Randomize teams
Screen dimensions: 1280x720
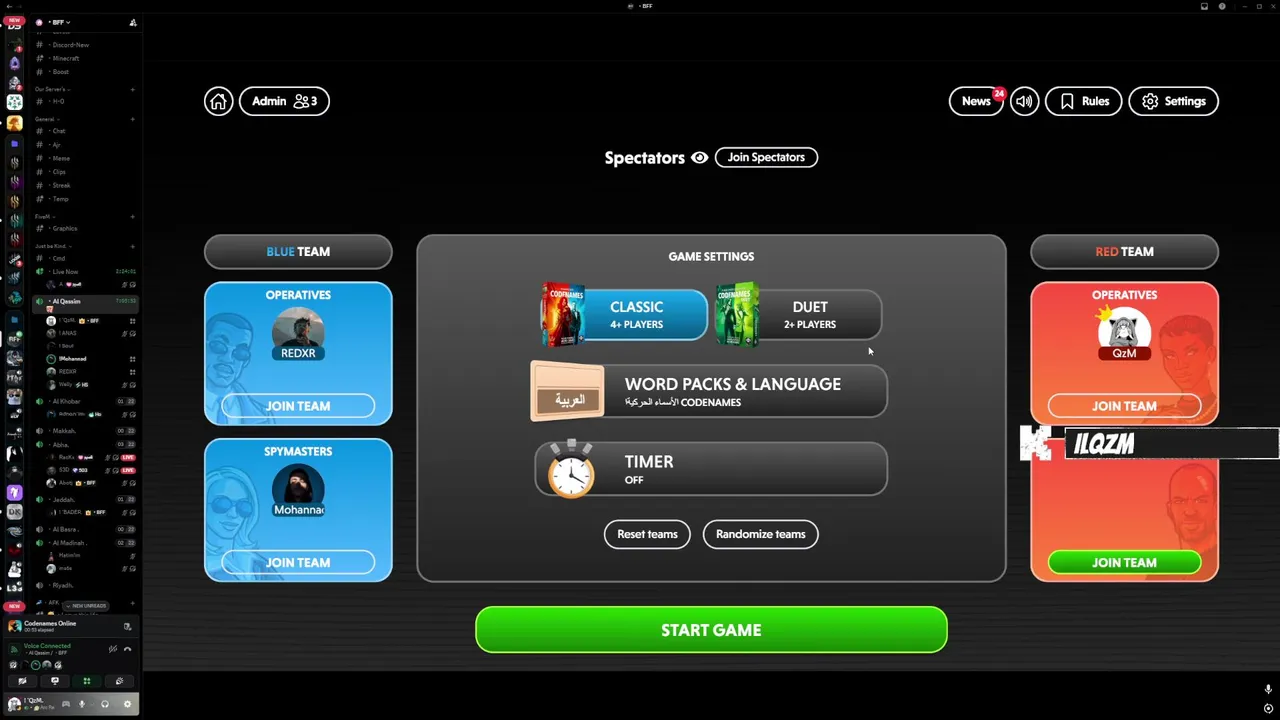coord(761,534)
